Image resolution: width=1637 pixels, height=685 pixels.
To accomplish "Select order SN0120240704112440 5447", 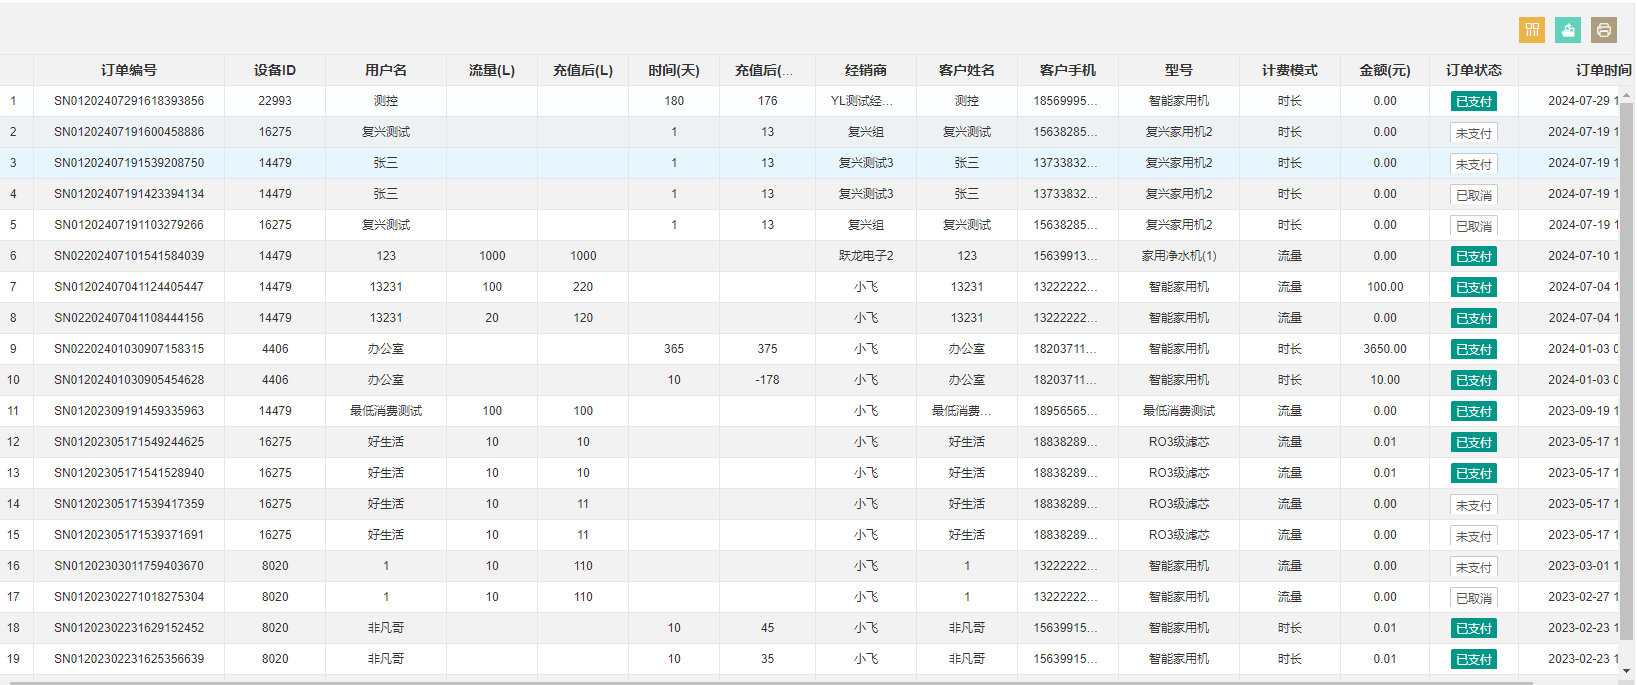I will click(129, 287).
